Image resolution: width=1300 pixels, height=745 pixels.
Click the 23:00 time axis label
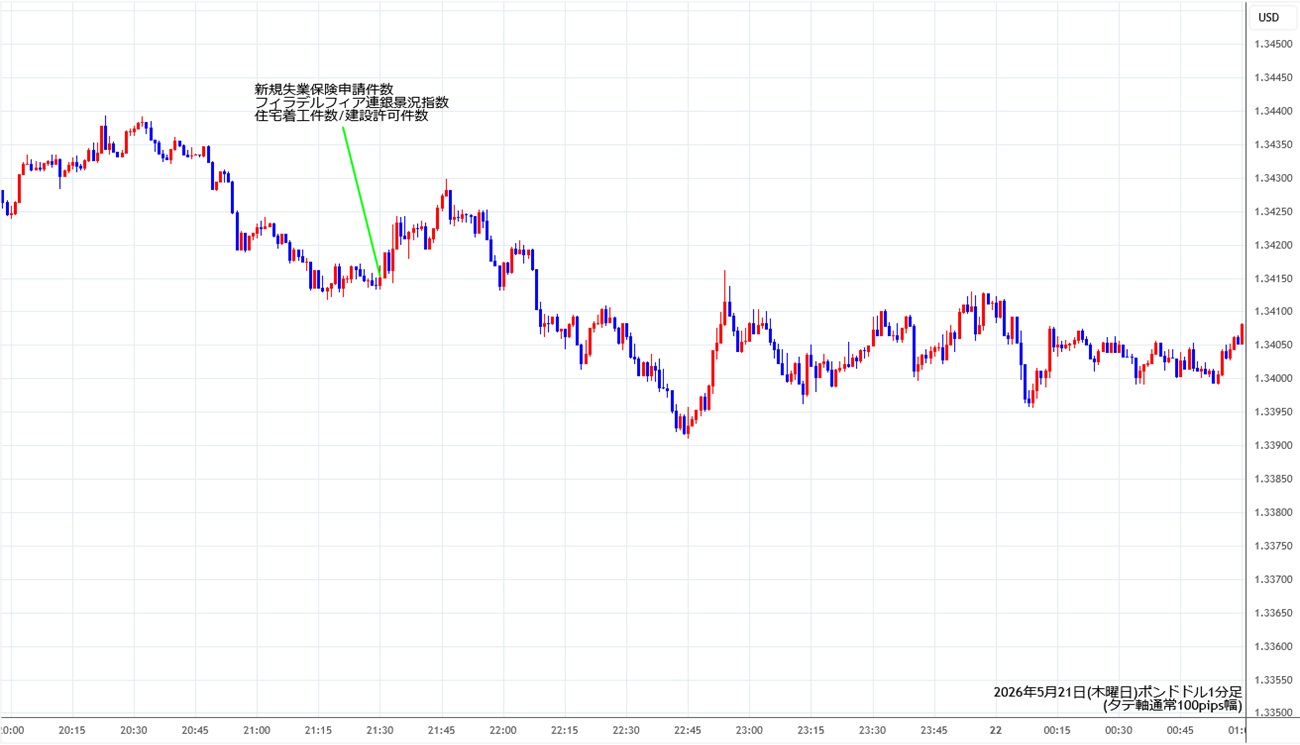click(749, 731)
